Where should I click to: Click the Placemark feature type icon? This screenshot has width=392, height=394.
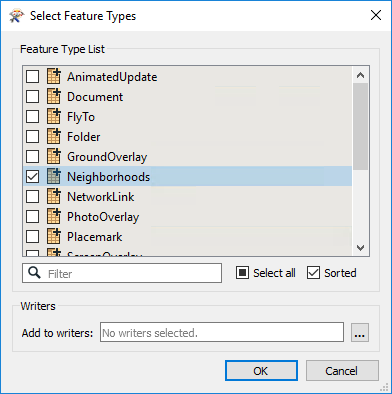[x=54, y=236]
